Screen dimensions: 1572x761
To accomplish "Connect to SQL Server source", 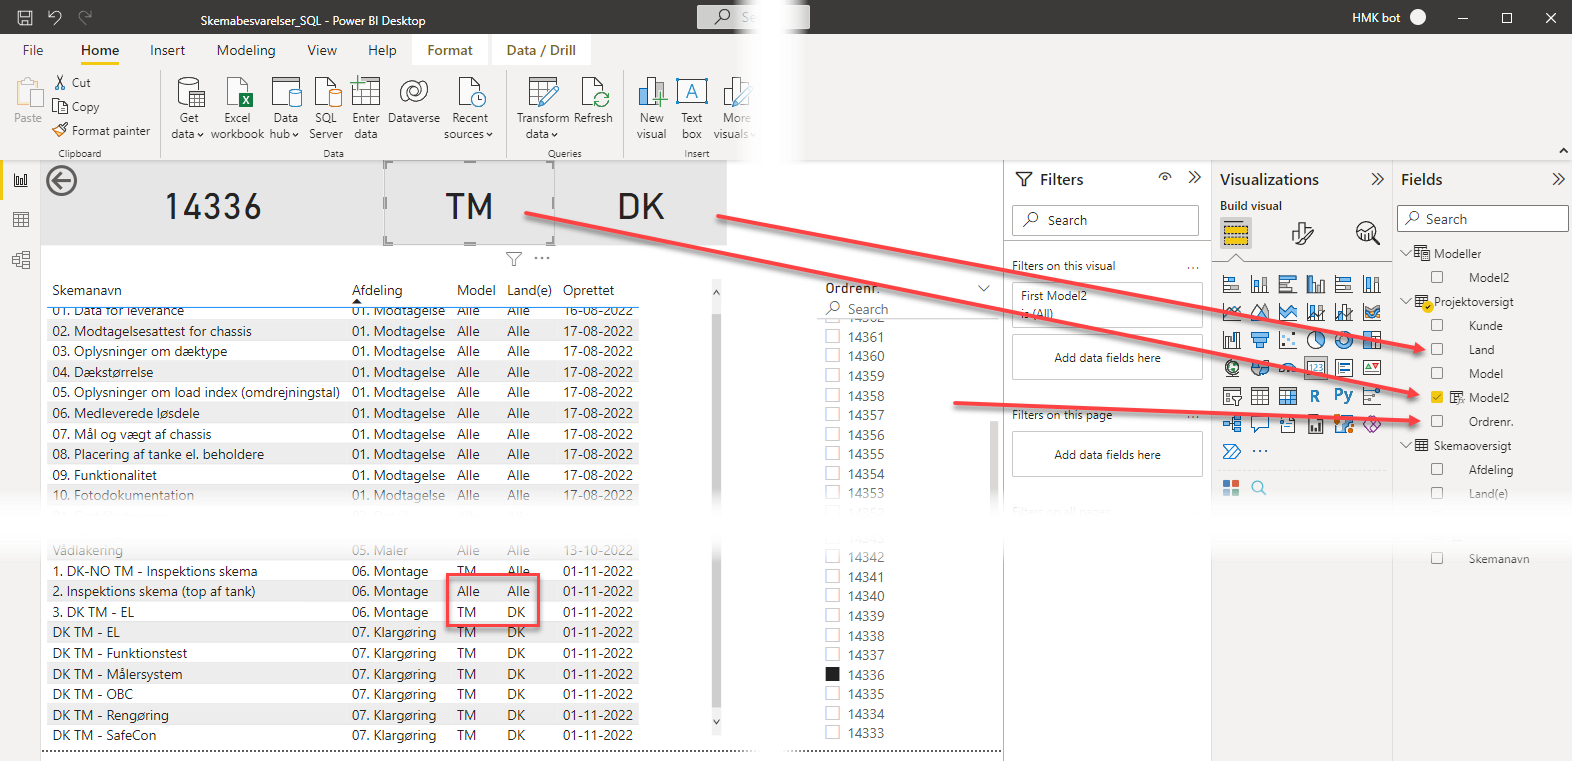I will point(326,108).
